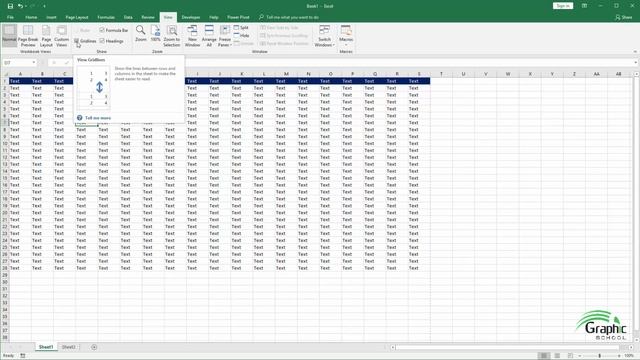Open the Help ribbon tab
Image resolution: width=640 pixels, height=360 pixels.
tap(213, 17)
